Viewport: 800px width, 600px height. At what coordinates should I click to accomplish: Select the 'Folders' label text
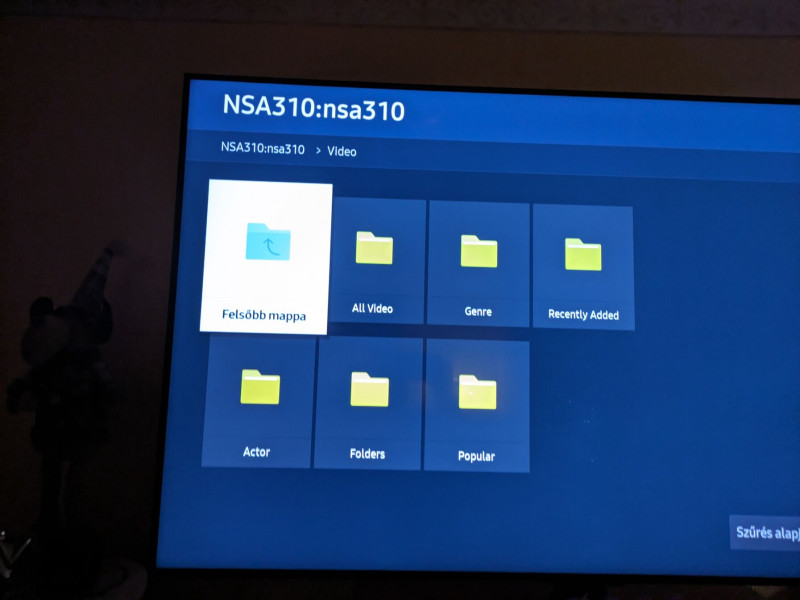367,454
